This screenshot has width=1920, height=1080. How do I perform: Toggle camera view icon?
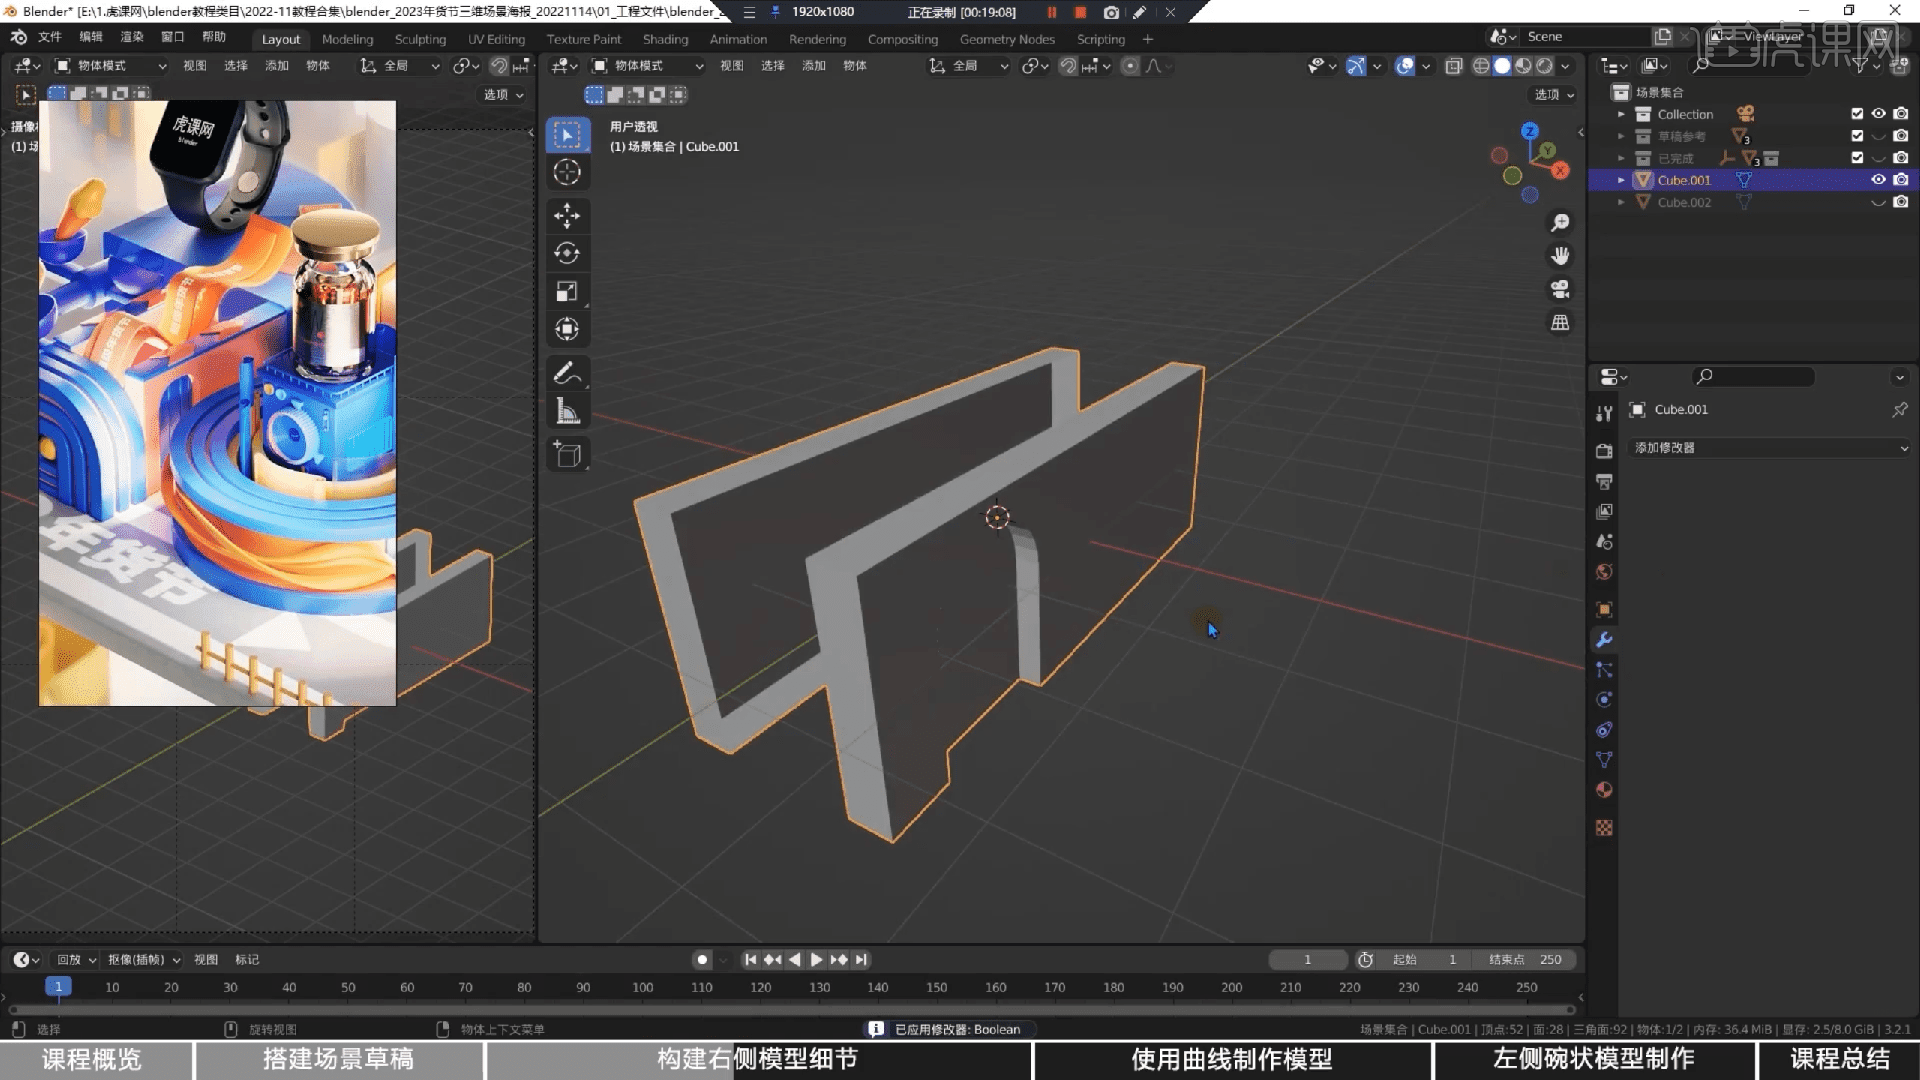click(x=1560, y=289)
